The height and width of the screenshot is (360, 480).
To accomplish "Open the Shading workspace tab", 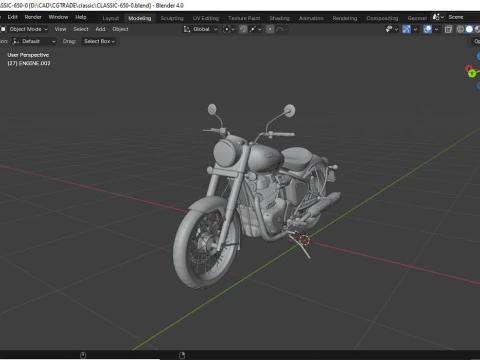I will (x=279, y=18).
